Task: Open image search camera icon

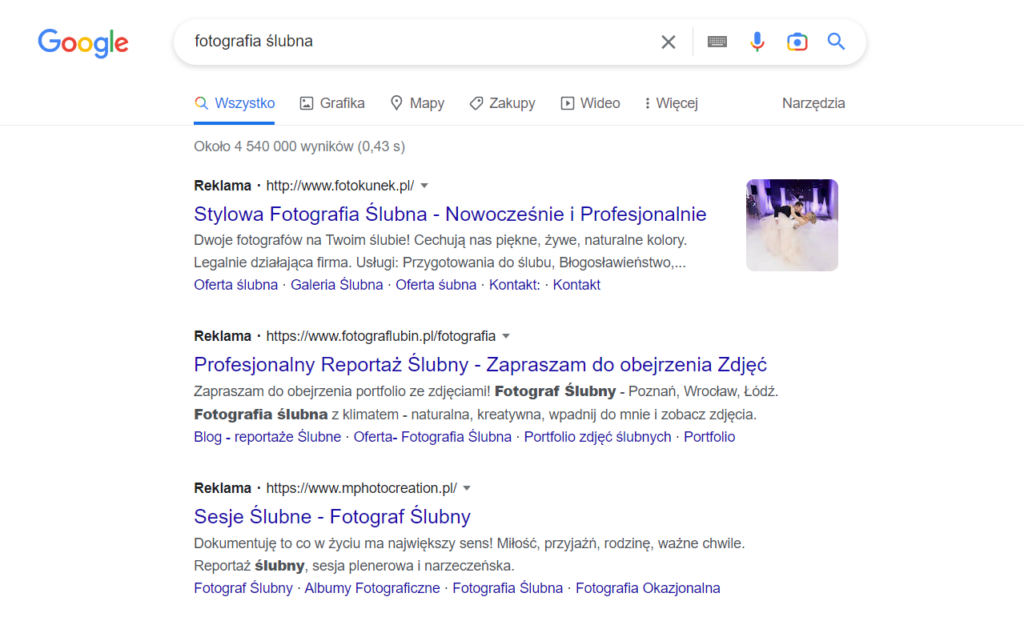Action: click(797, 42)
